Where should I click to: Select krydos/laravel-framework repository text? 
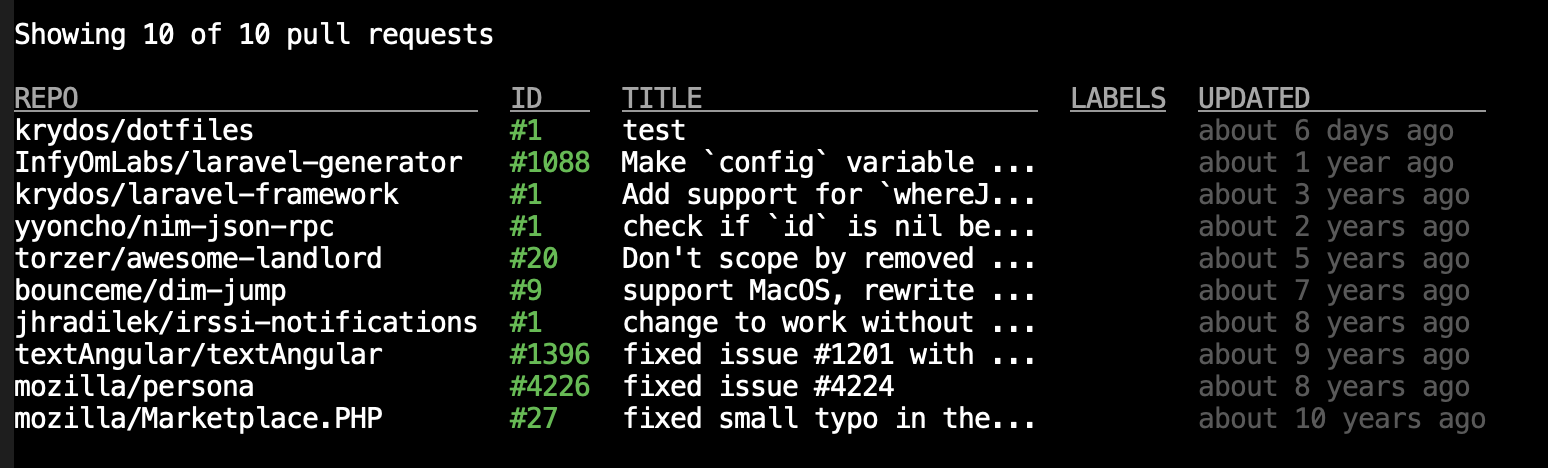(206, 195)
